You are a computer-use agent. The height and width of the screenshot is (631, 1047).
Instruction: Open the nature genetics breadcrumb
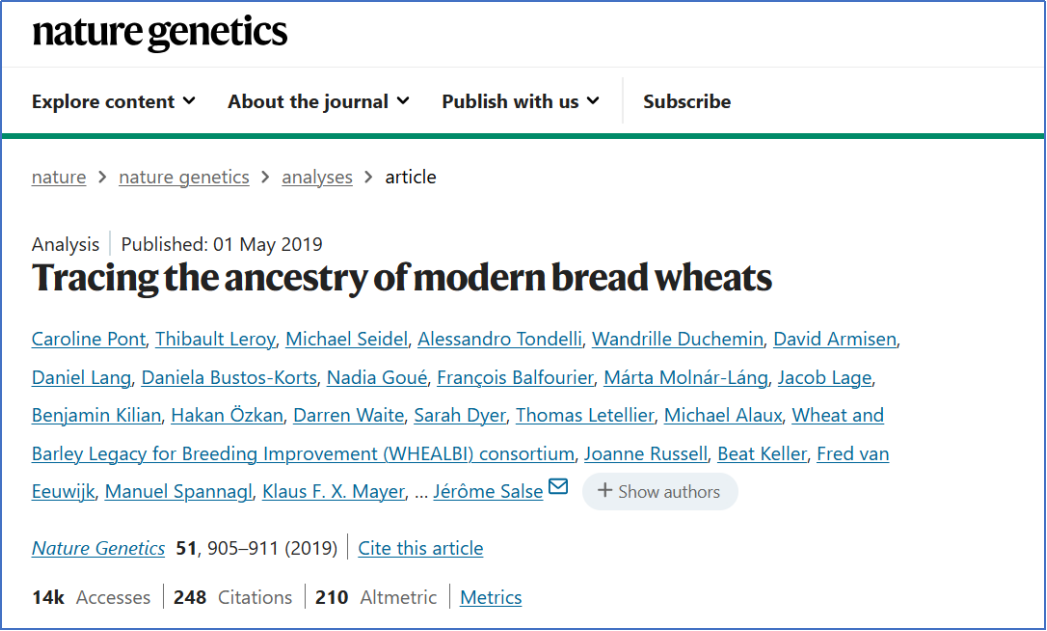[x=184, y=177]
